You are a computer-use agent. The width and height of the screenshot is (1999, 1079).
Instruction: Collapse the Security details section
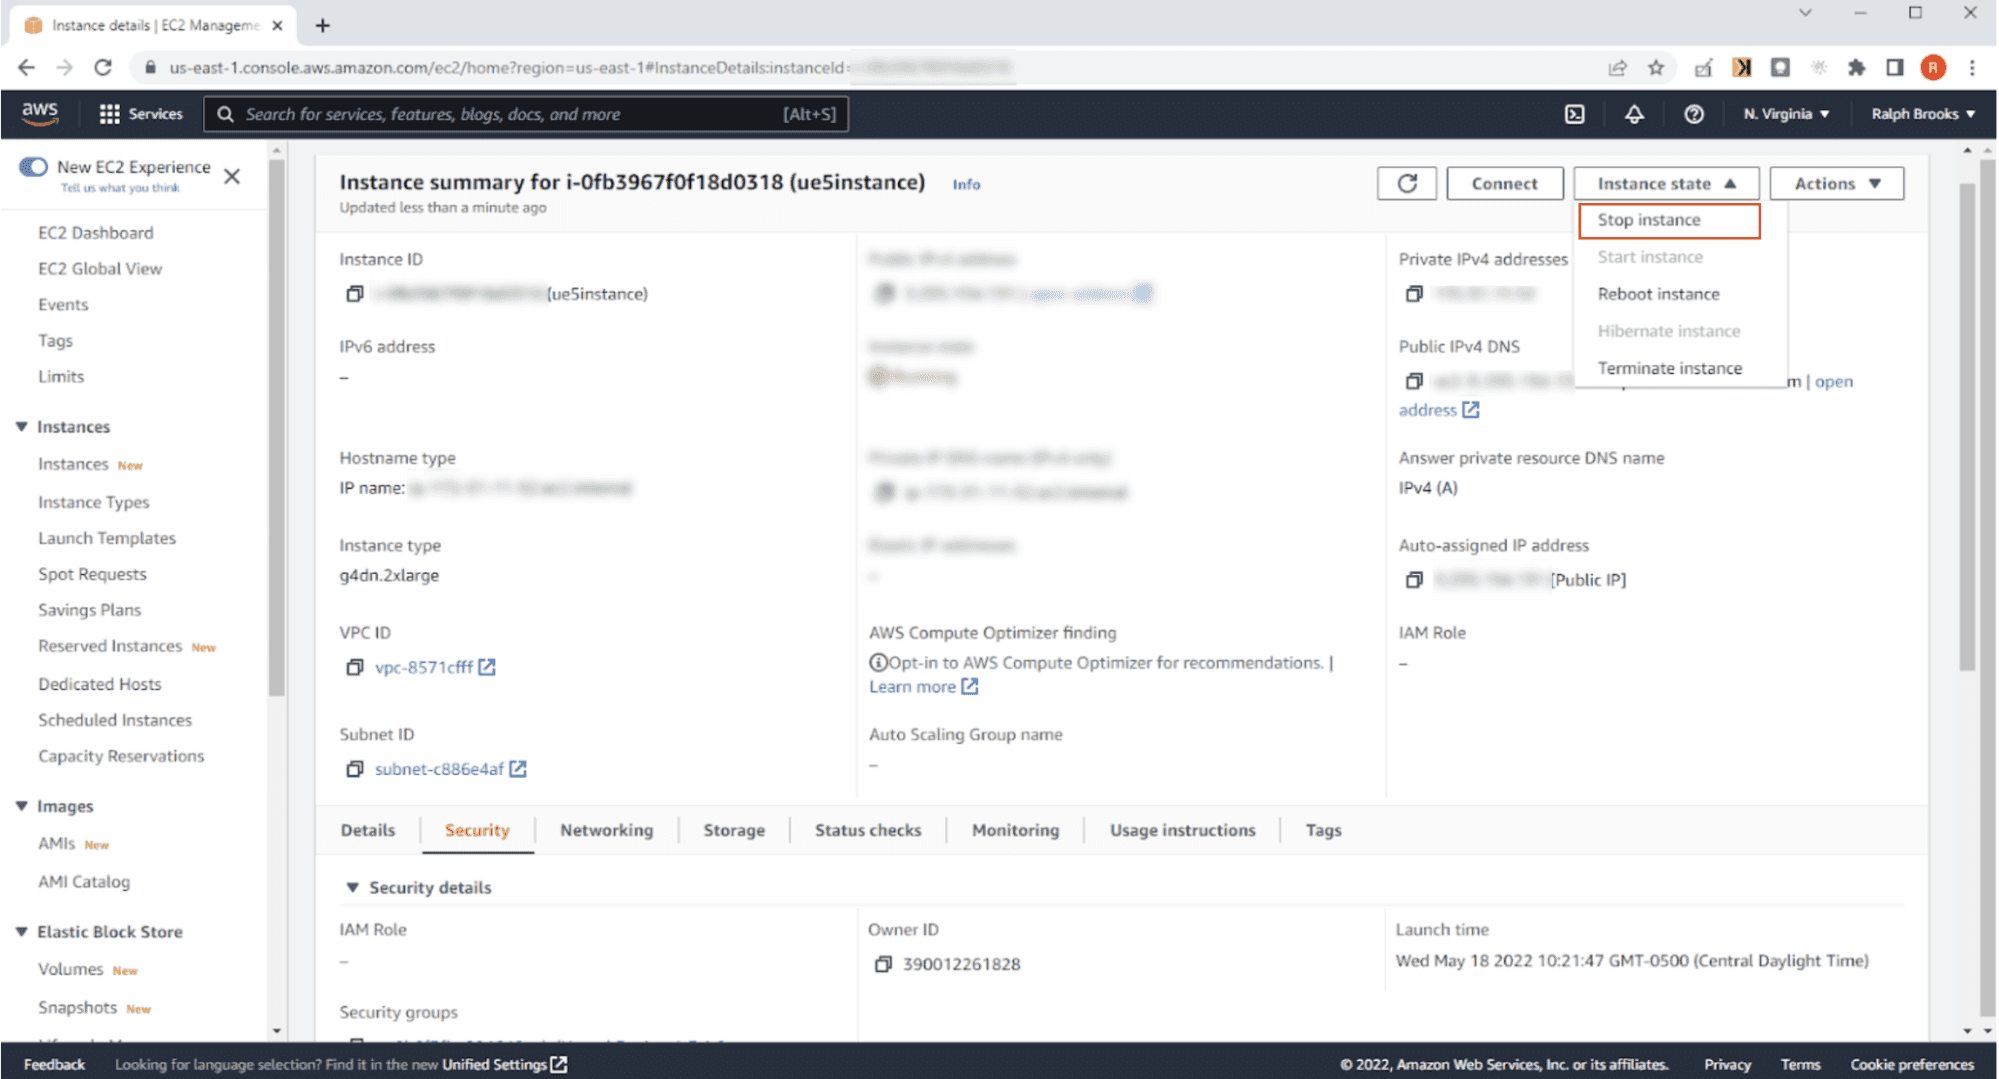(x=352, y=887)
